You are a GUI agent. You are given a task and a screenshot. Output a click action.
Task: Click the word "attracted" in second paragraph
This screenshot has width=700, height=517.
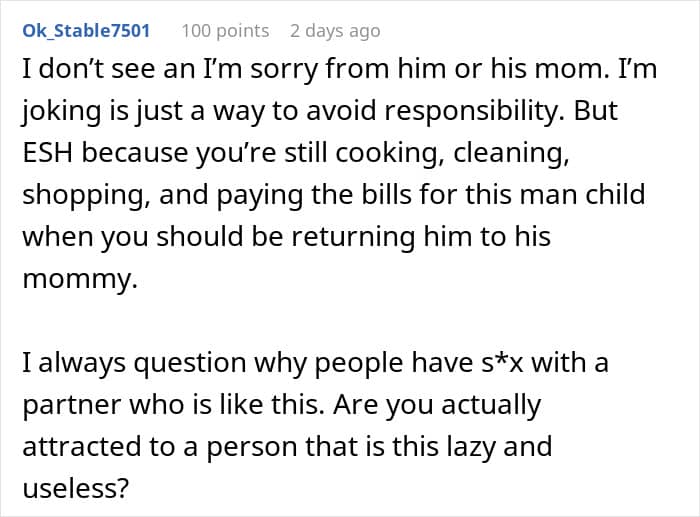pos(82,446)
